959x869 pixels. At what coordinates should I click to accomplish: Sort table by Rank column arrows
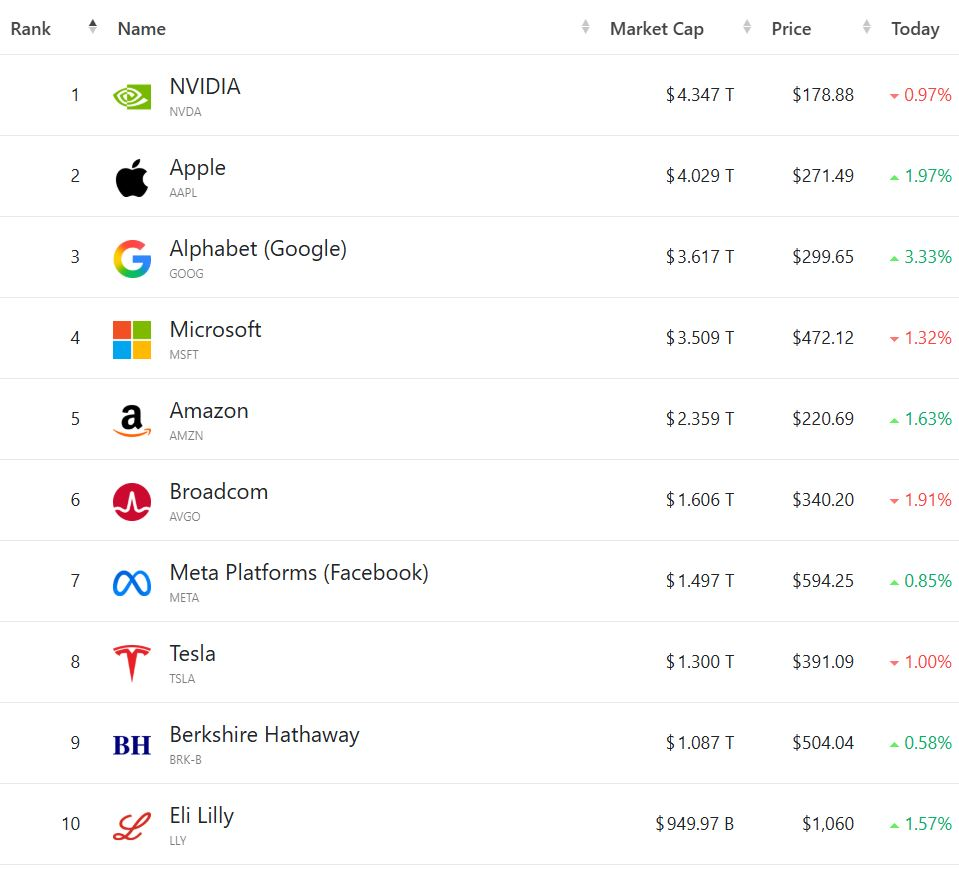93,28
